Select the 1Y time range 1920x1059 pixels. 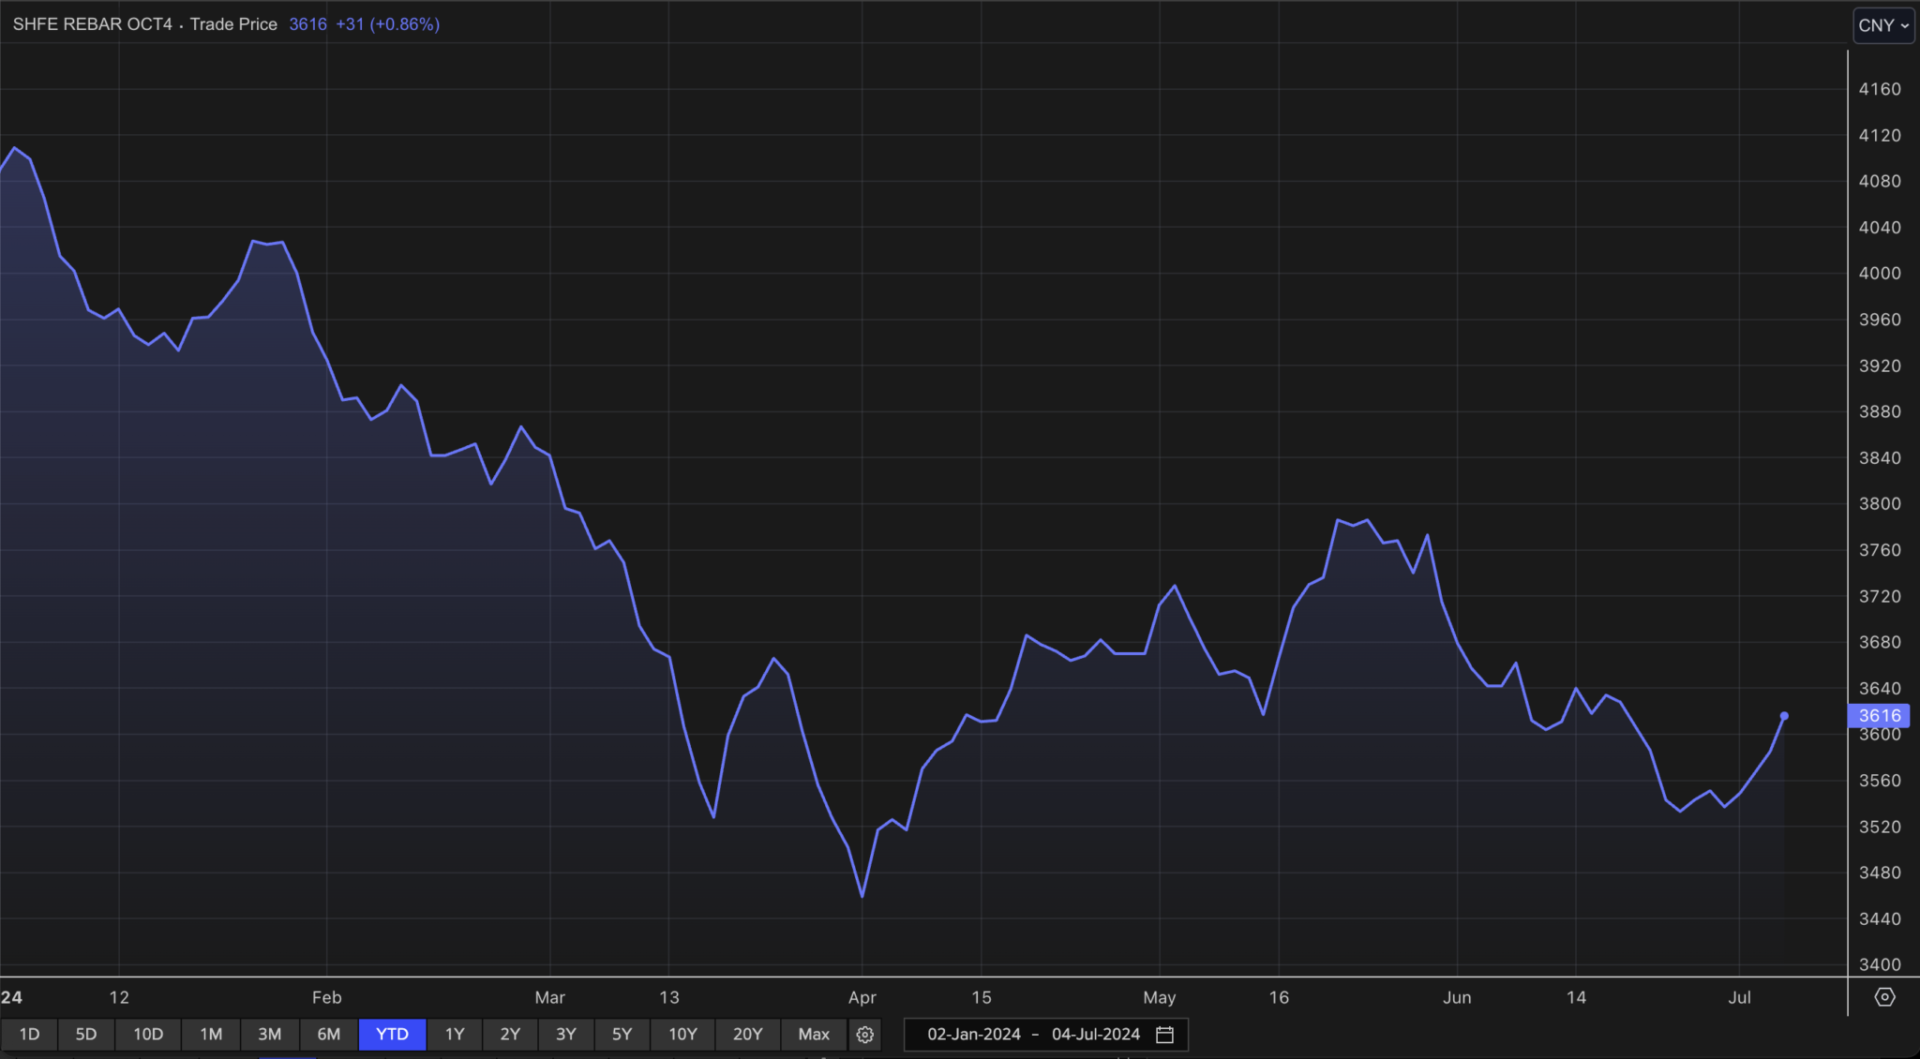[455, 1034]
